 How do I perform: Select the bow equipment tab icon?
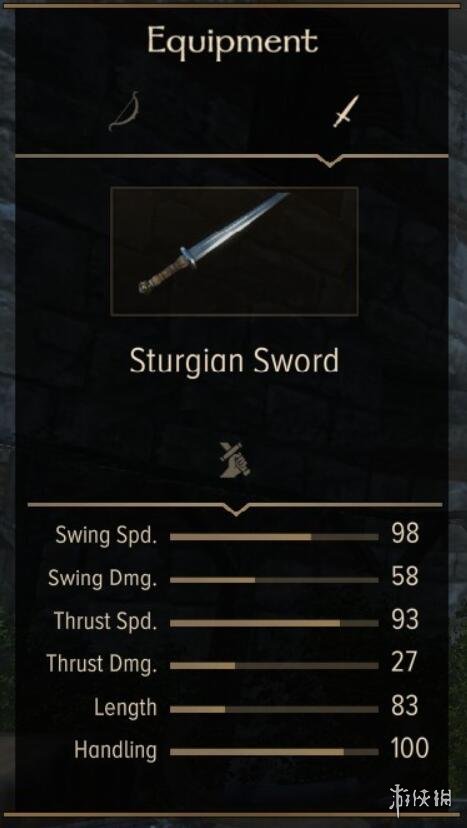coord(124,111)
